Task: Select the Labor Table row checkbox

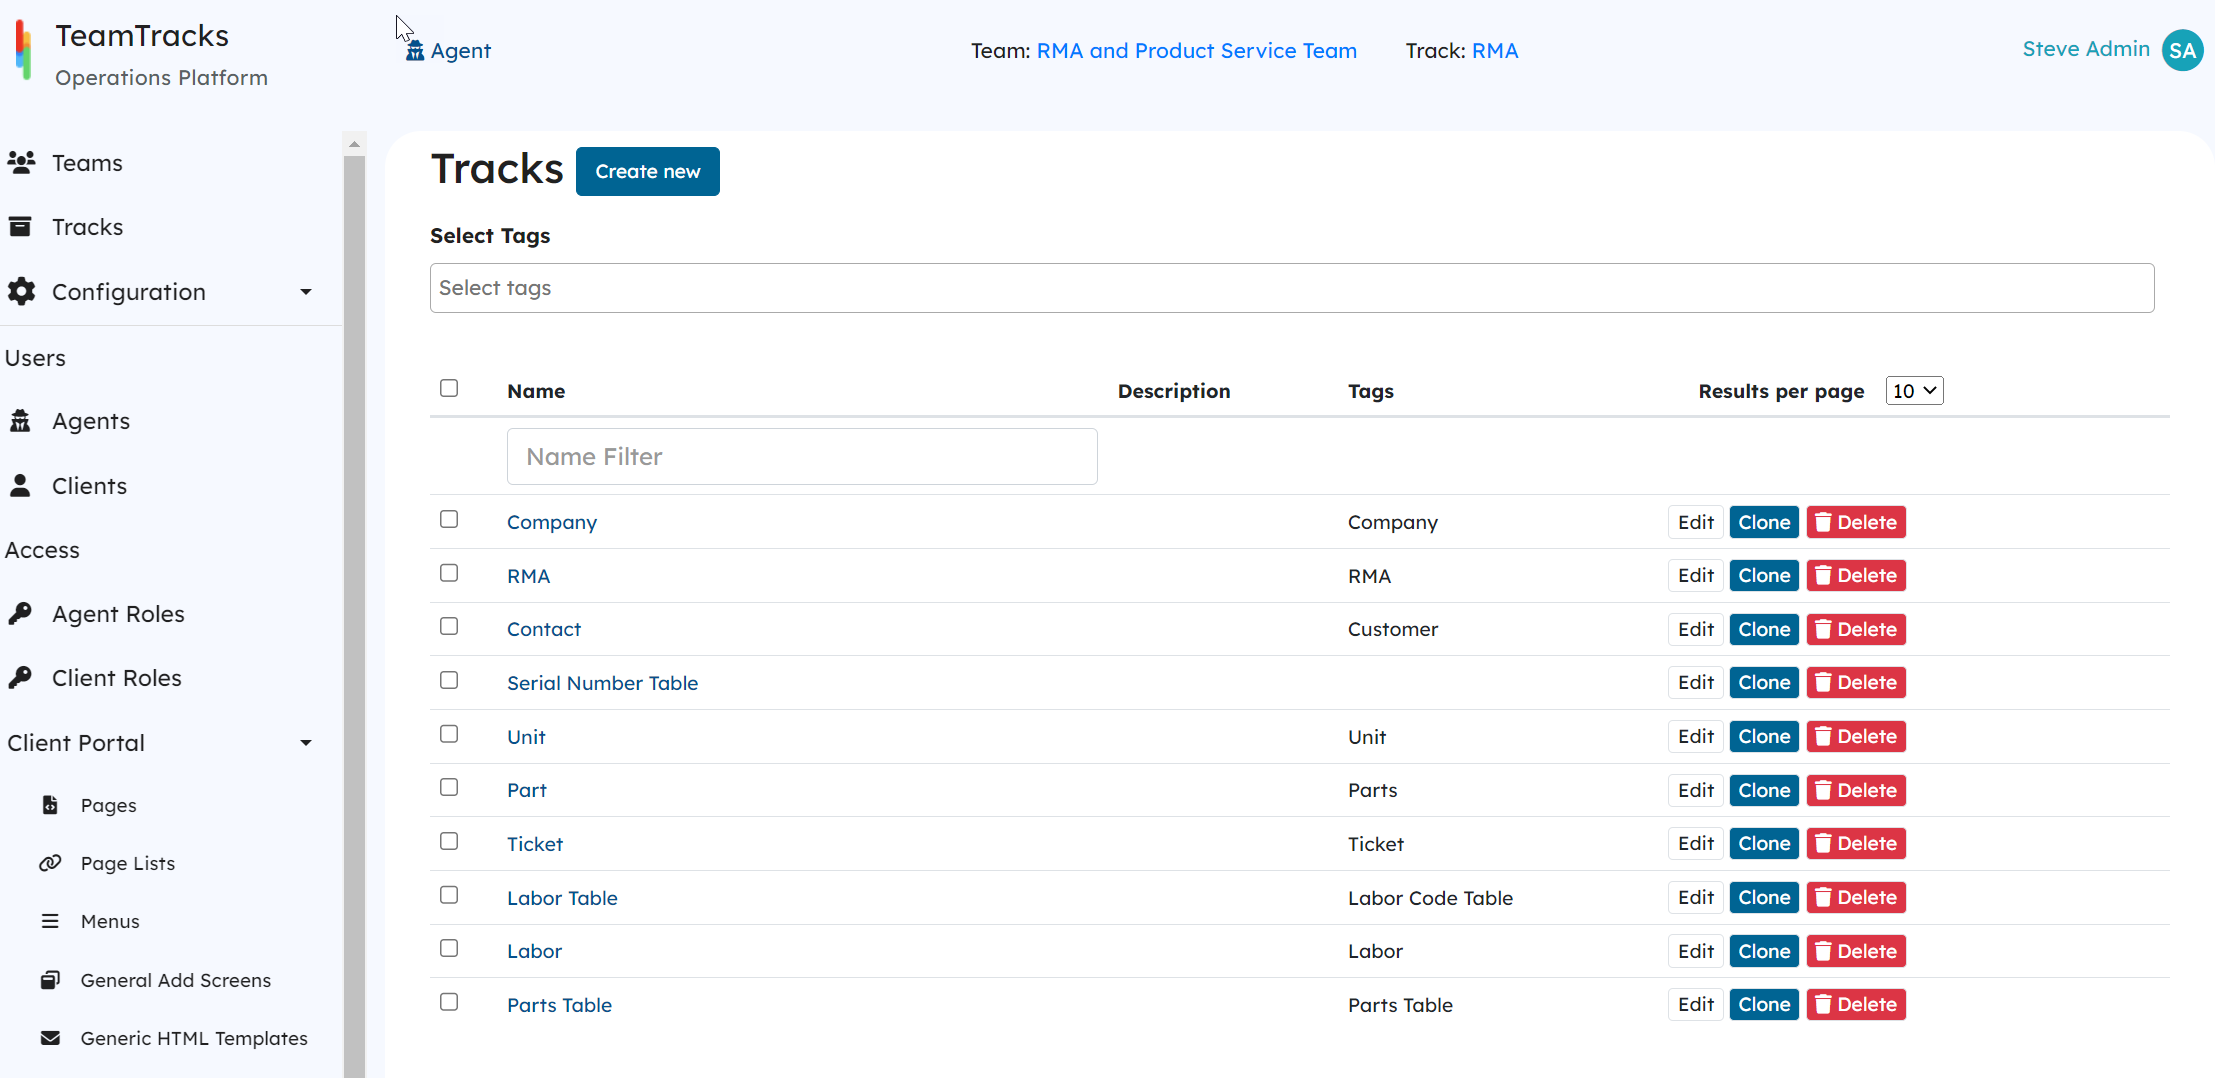Action: 449,895
